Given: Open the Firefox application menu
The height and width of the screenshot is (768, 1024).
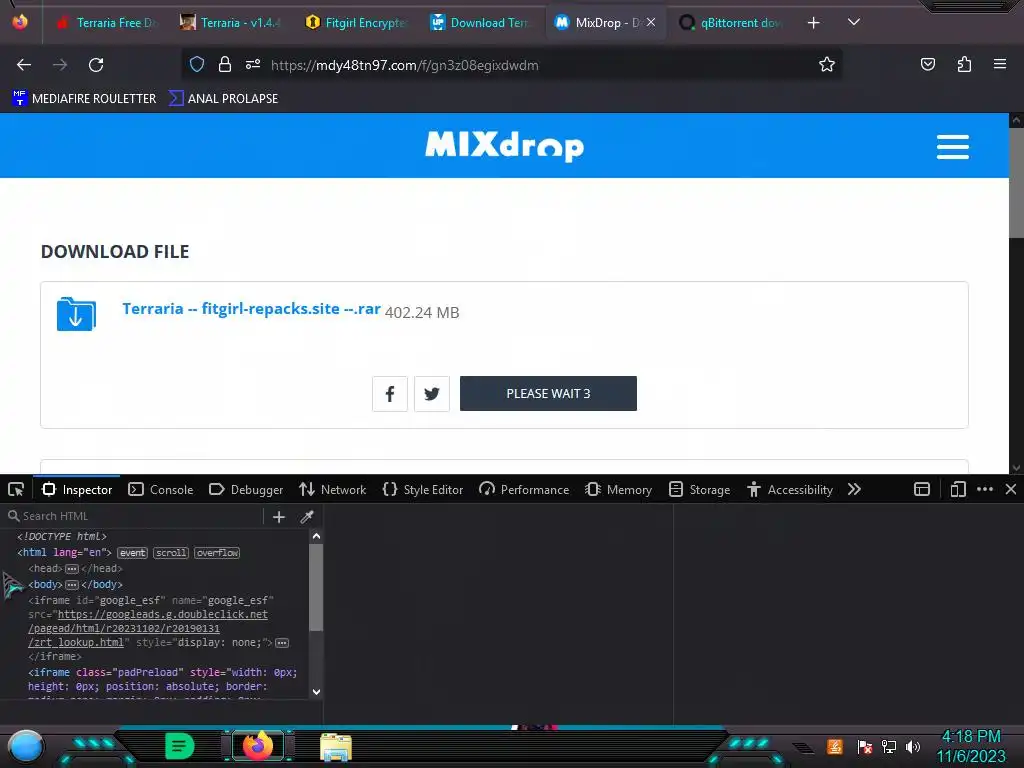Looking at the screenshot, I should [999, 64].
